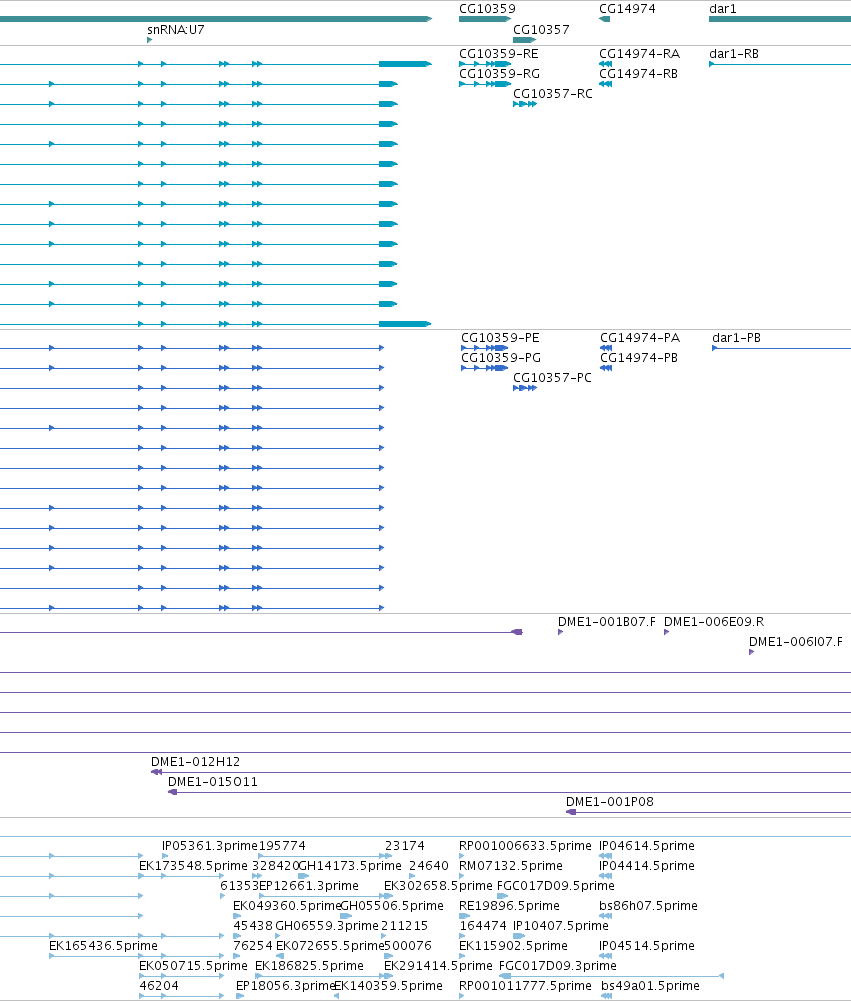Click cDNA label RE19896.5prime
851x1001 pixels.
(x=509, y=906)
